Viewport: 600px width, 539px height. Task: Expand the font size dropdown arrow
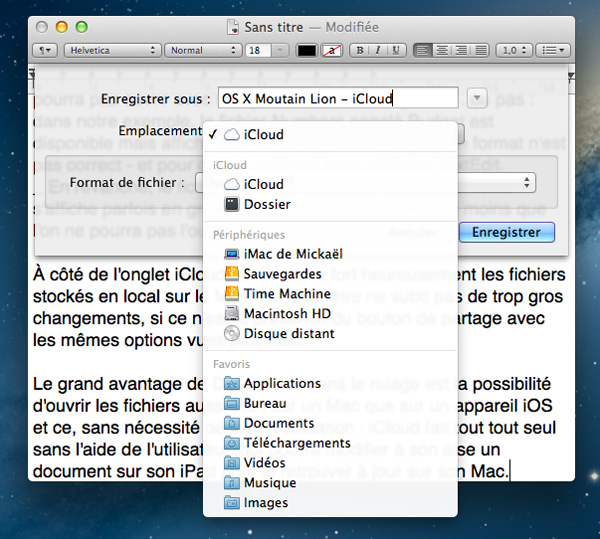280,50
